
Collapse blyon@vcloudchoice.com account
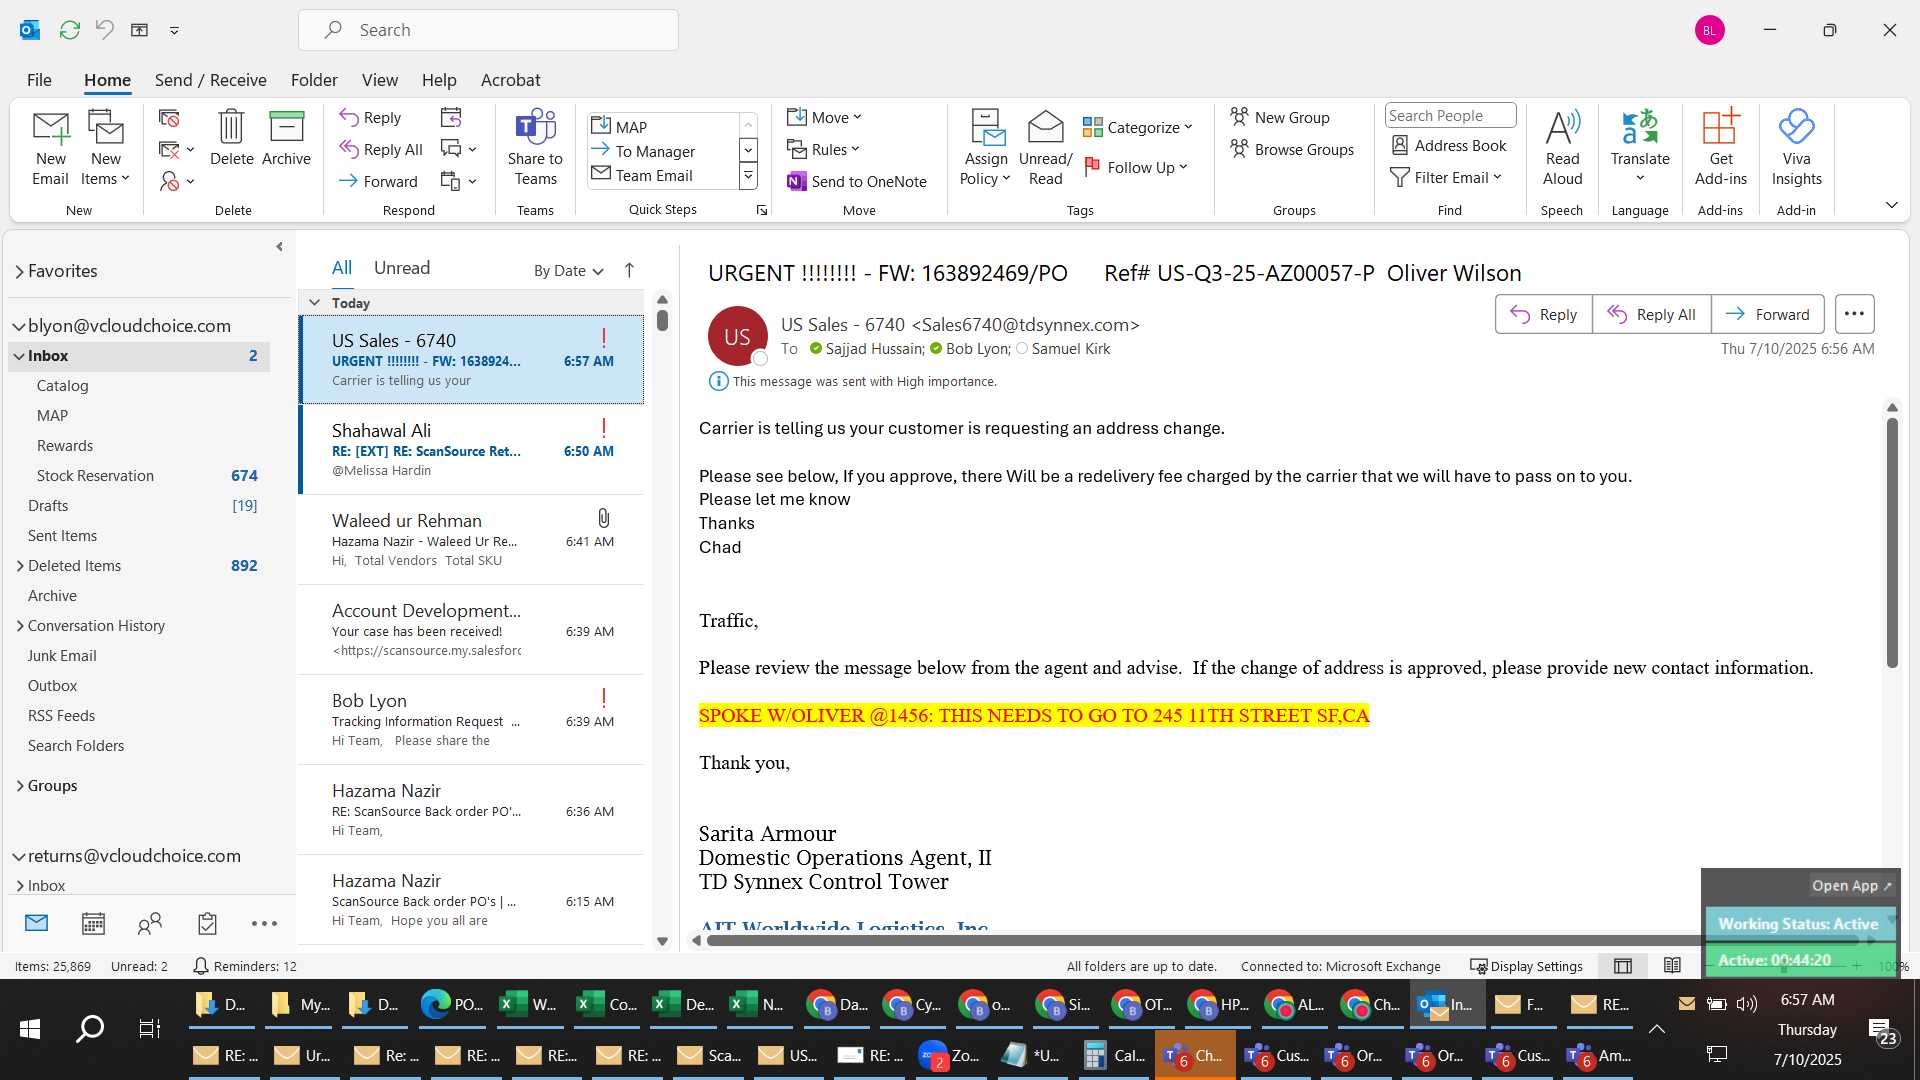(x=19, y=326)
